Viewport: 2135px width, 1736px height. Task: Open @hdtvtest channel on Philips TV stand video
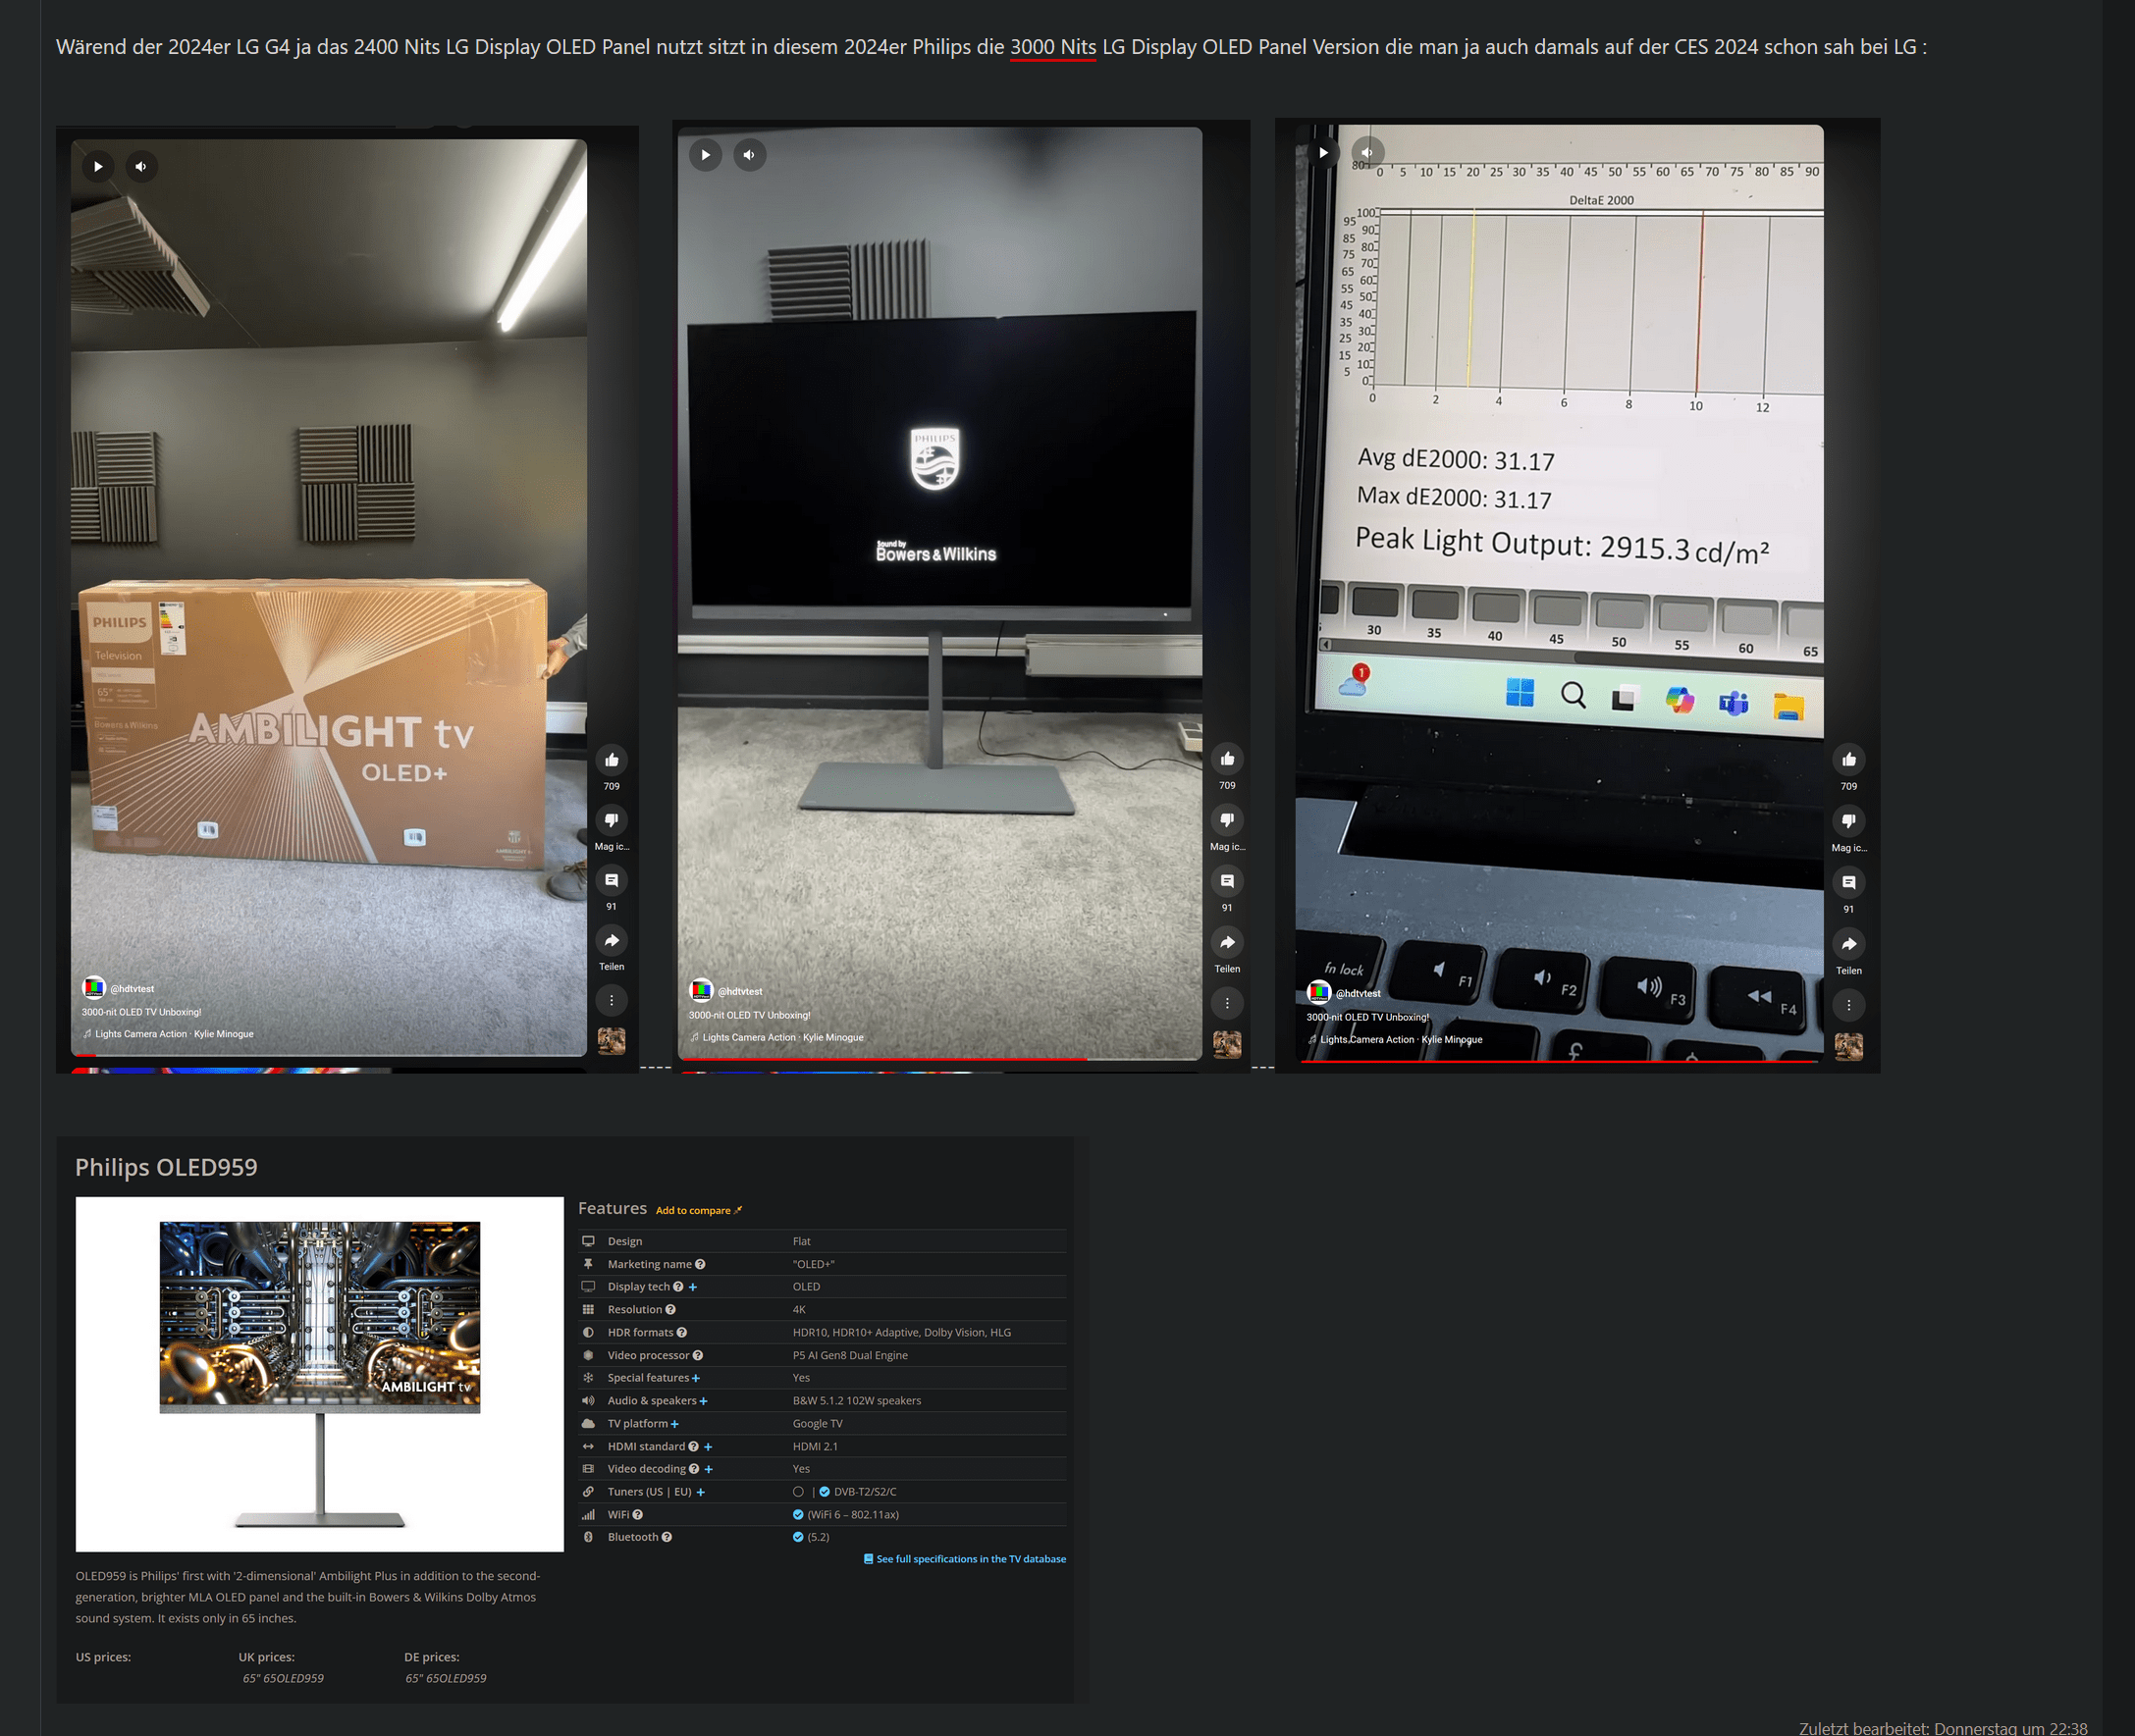point(740,991)
